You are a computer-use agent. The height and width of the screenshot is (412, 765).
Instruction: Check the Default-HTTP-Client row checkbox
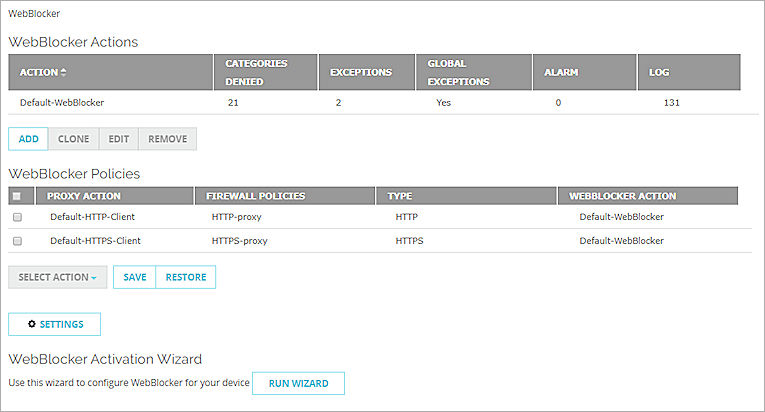[x=17, y=216]
